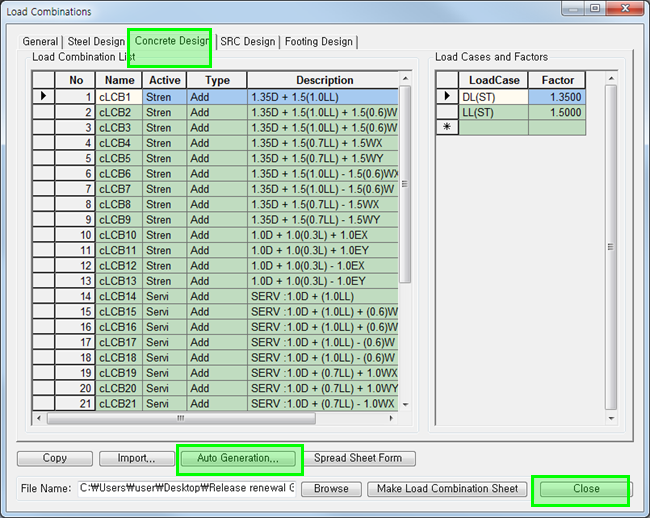
Task: Select the Concrete Design tab
Action: pyautogui.click(x=172, y=41)
